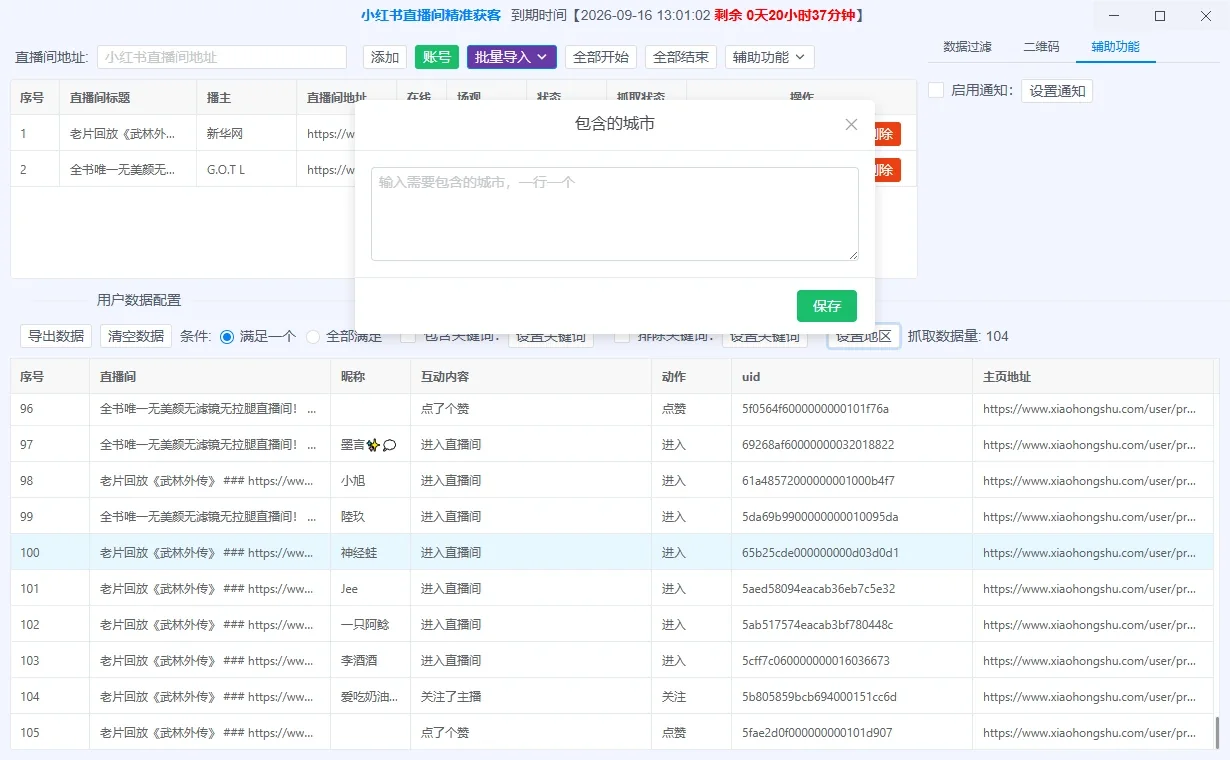Toggle the 包含关键词 checkbox

pos(408,336)
